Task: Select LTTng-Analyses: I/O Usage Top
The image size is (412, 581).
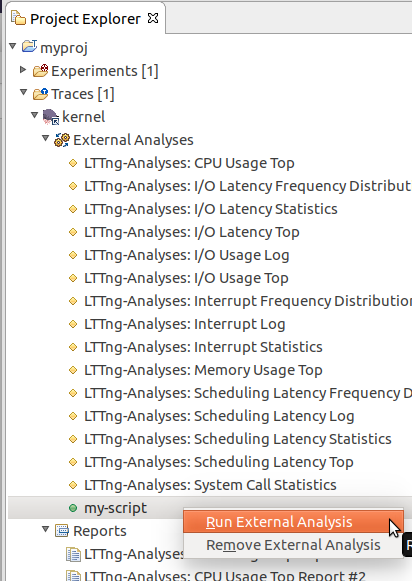Action: pyautogui.click(x=186, y=278)
